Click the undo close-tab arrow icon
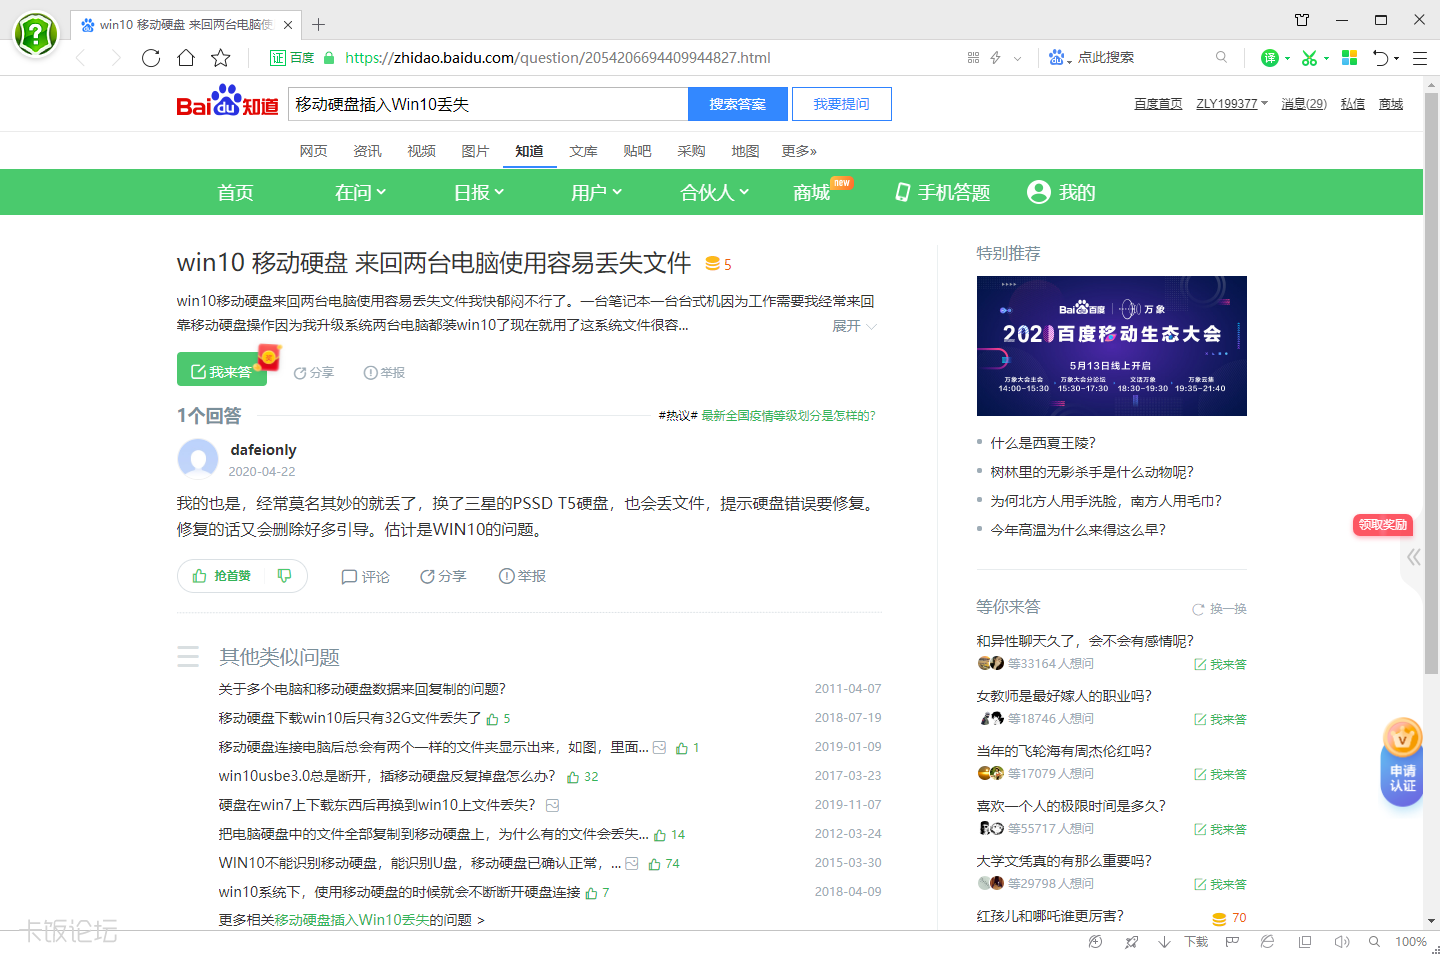 coord(1381,58)
